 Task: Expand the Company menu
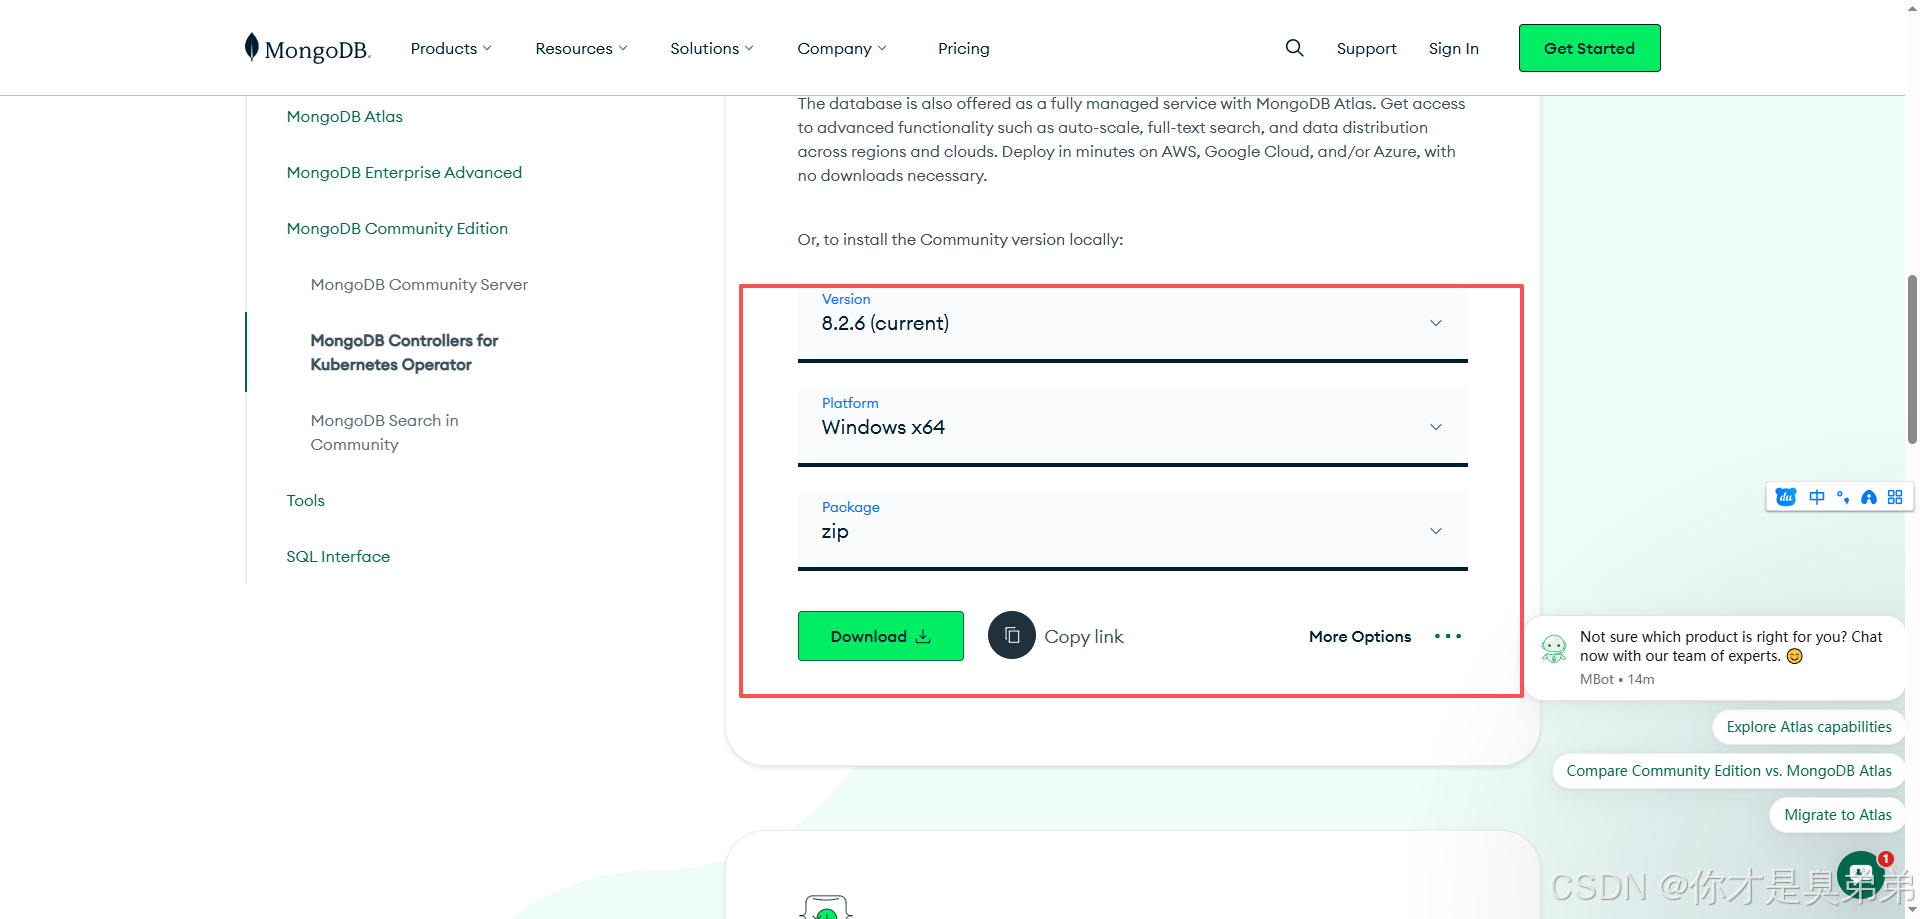842,48
